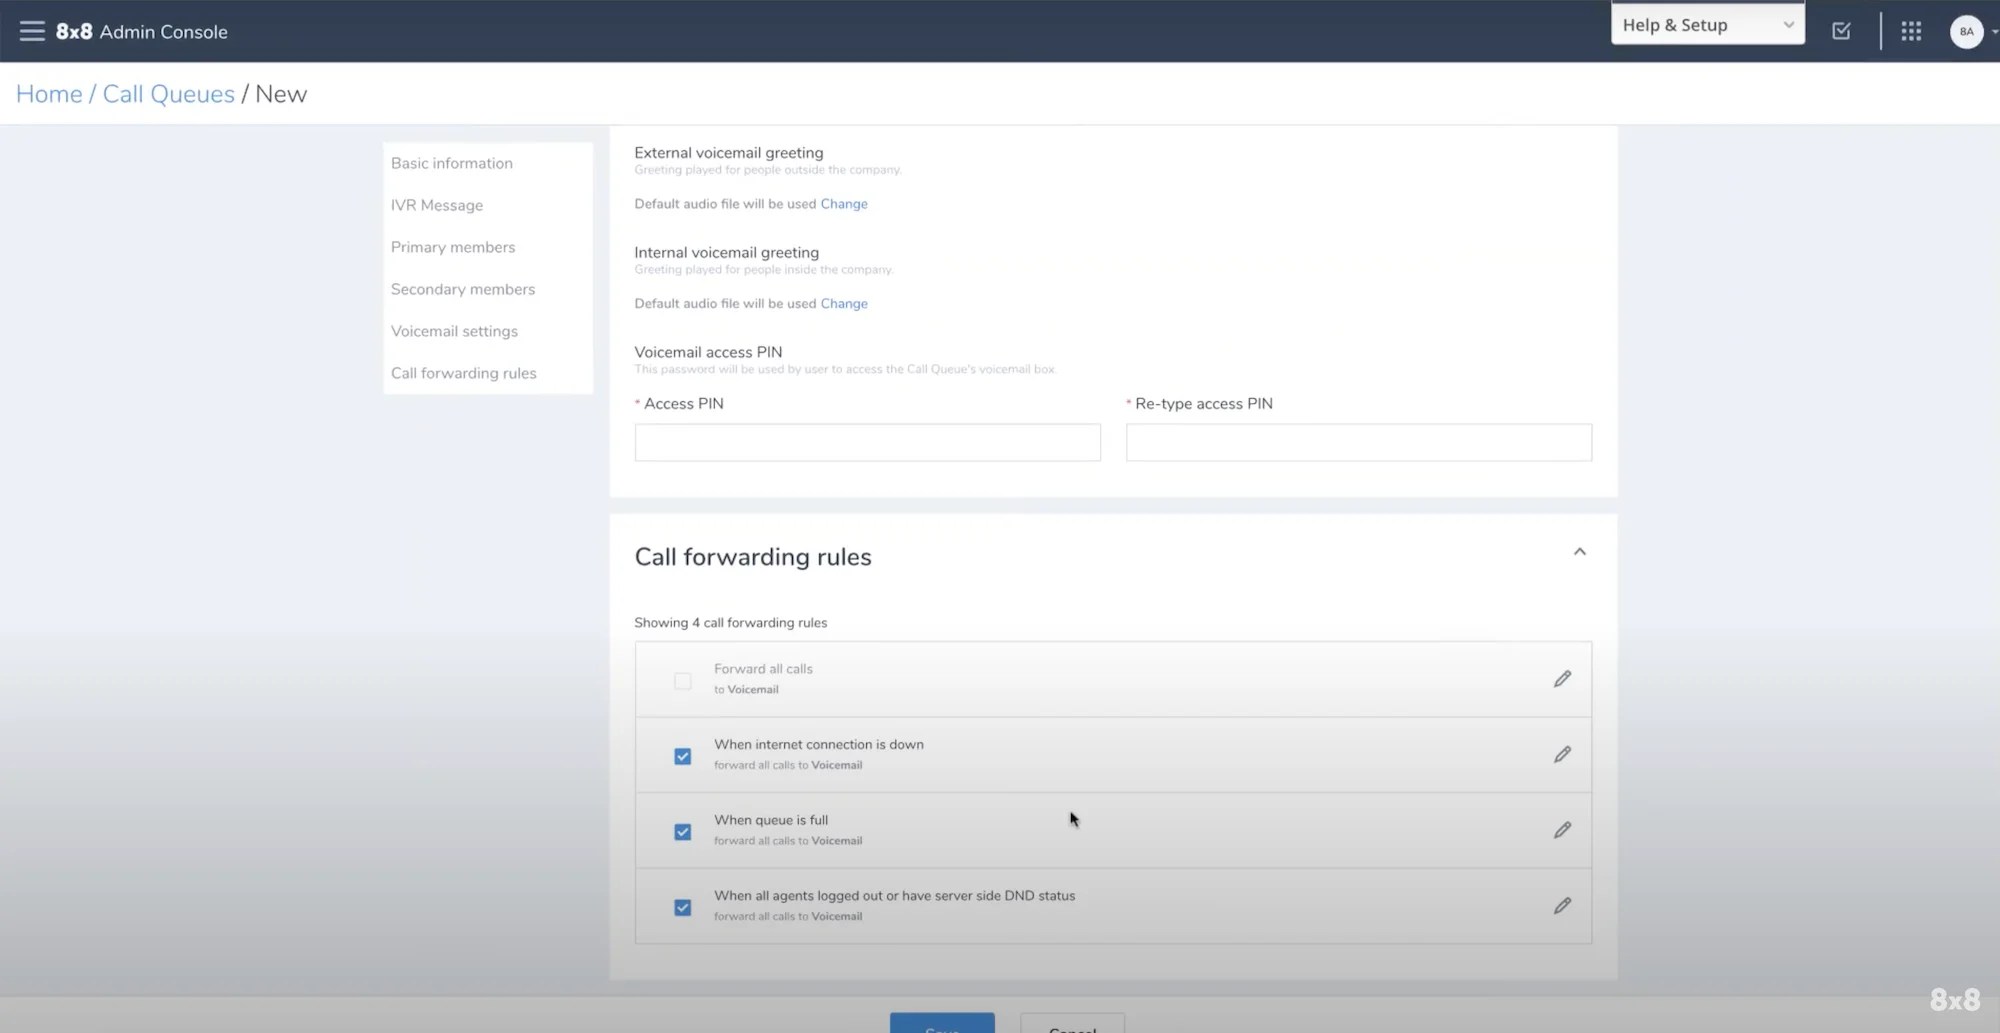The width and height of the screenshot is (2000, 1033).
Task: Open the hamburger navigation menu
Action: pos(32,31)
